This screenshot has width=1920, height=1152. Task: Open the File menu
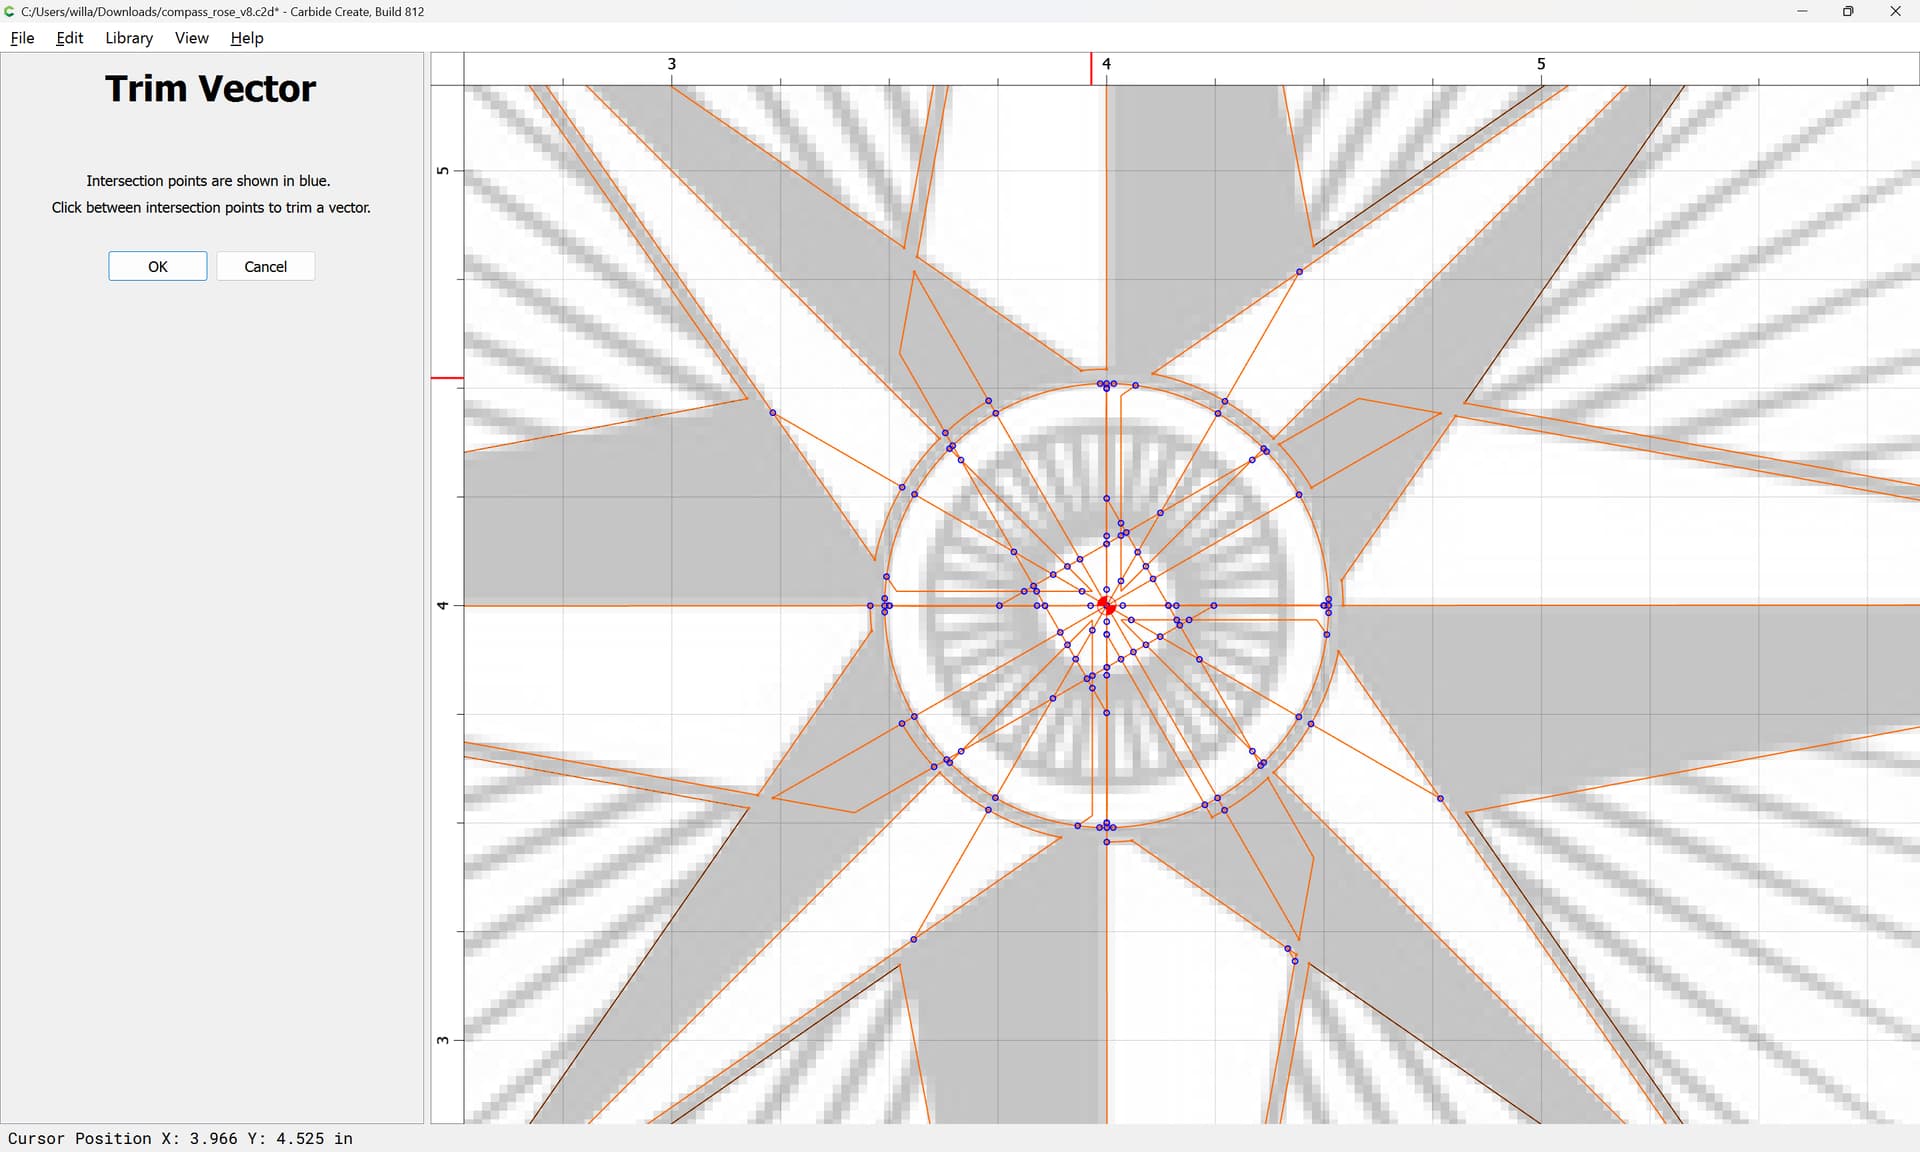click(22, 38)
